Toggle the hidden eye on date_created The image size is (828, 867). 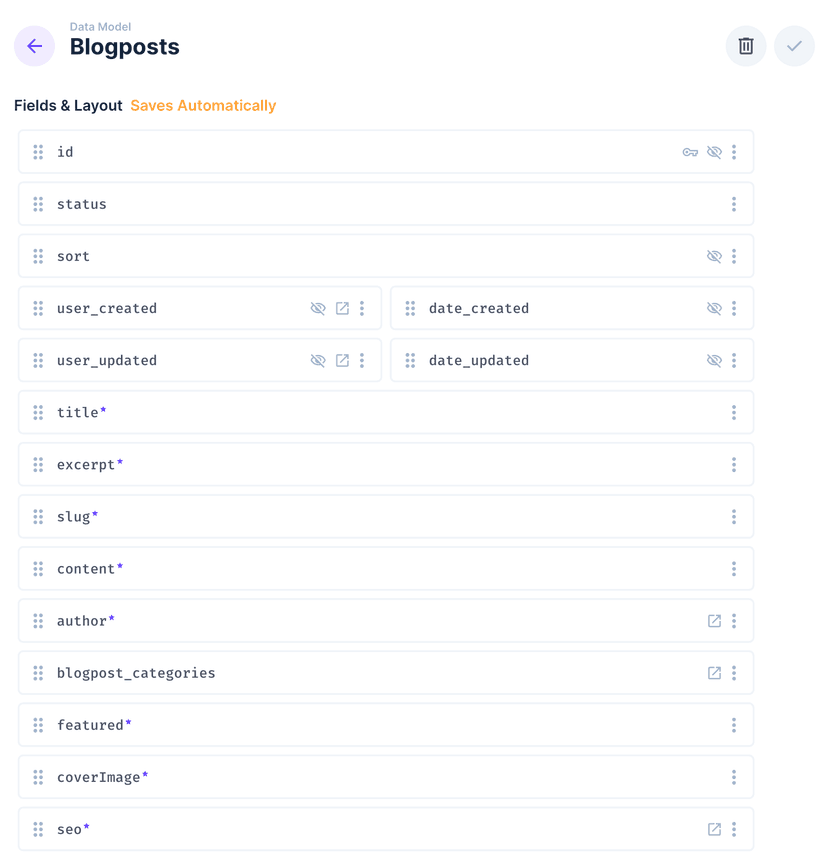[x=714, y=308]
